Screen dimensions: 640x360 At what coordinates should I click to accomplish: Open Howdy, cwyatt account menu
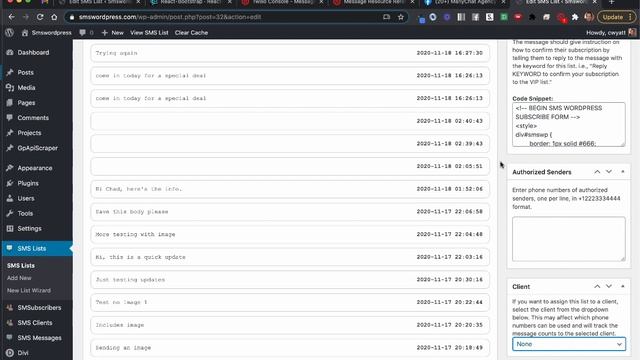[x=611, y=33]
